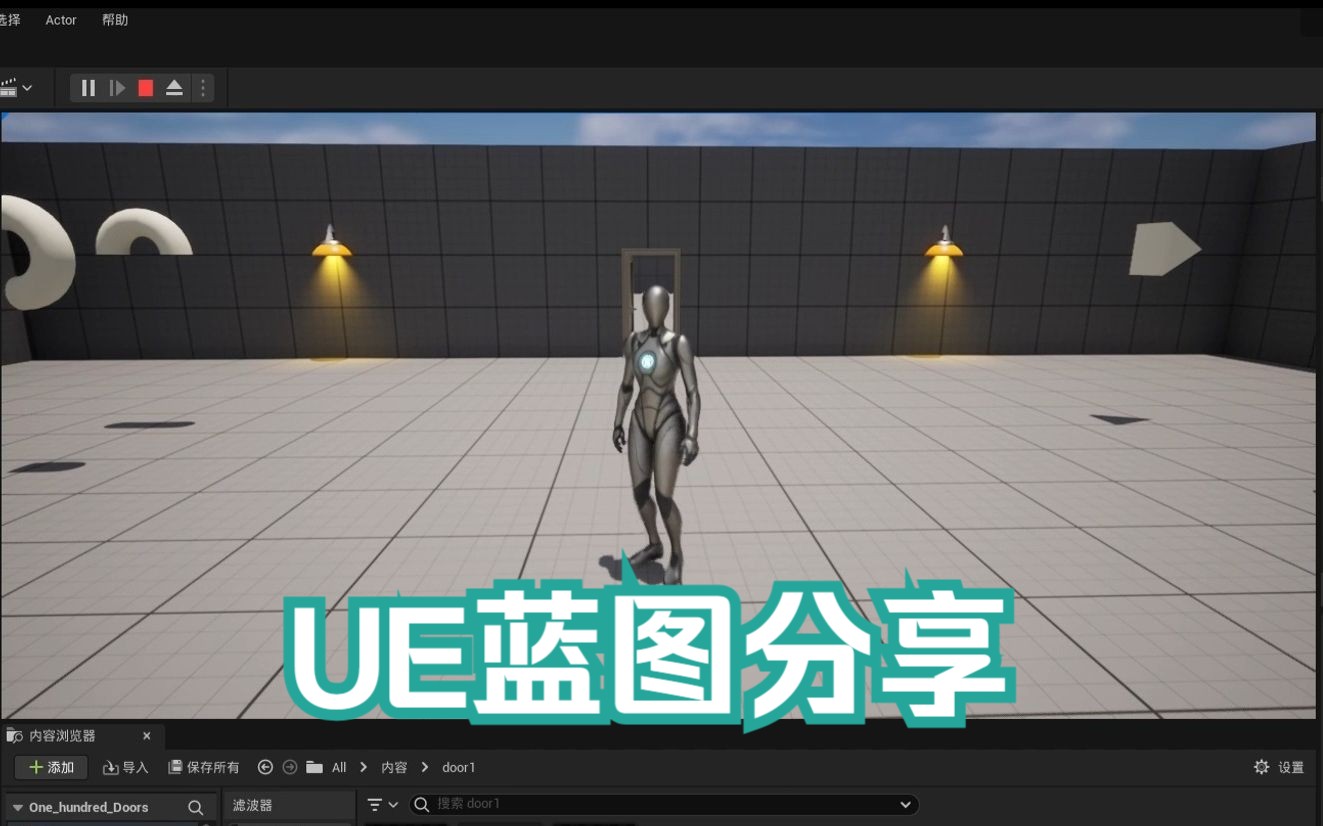Select door1 in breadcrumb path
The width and height of the screenshot is (1323, 826).
(x=459, y=767)
